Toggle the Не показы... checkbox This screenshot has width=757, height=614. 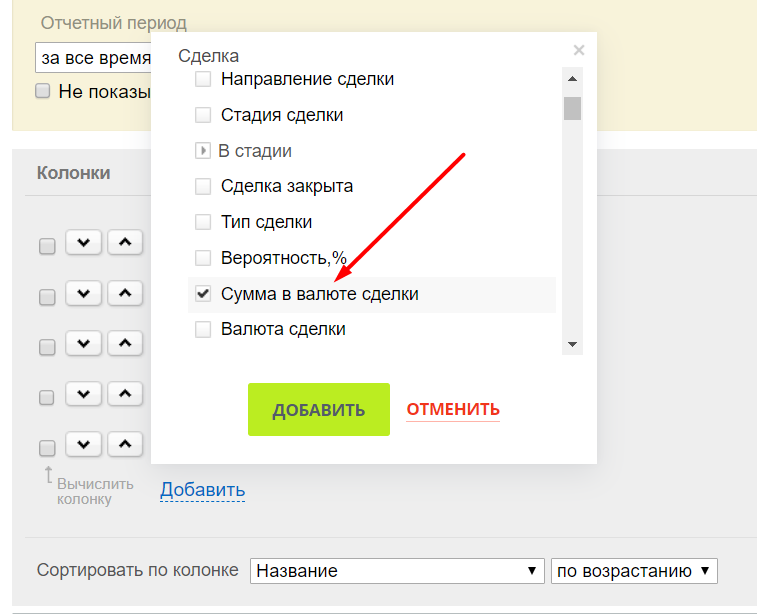pyautogui.click(x=42, y=91)
